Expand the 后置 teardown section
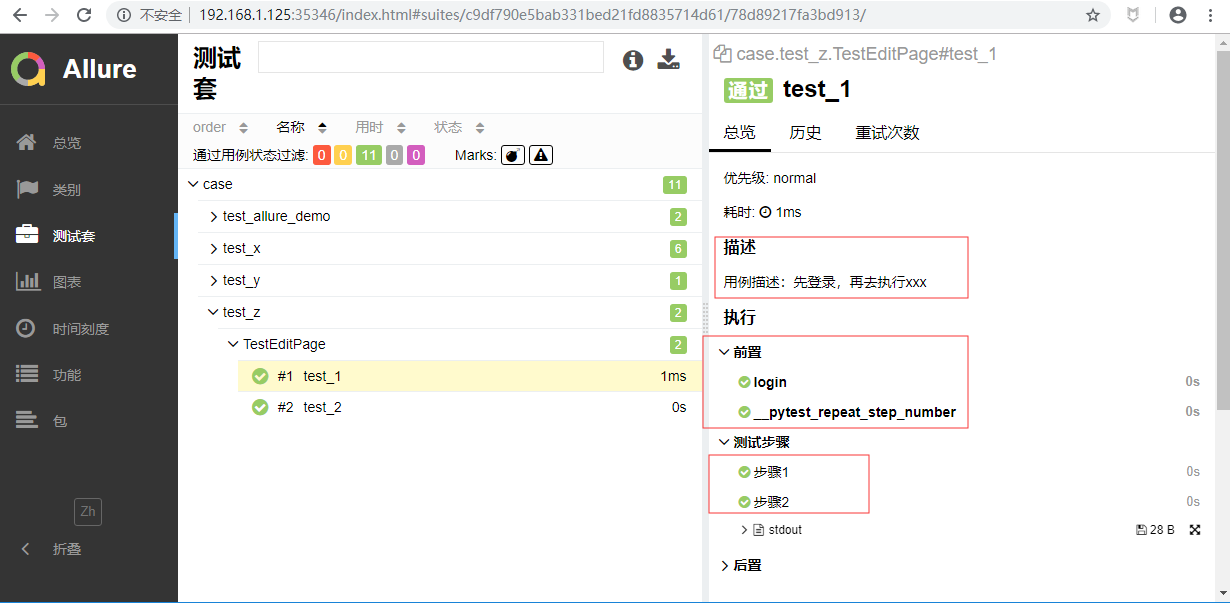The image size is (1230, 603). pos(741,565)
